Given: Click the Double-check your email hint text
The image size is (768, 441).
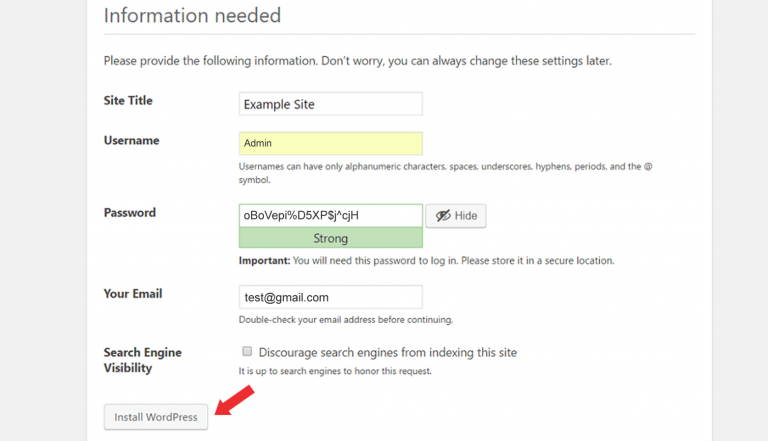Looking at the screenshot, I should pyautogui.click(x=345, y=320).
